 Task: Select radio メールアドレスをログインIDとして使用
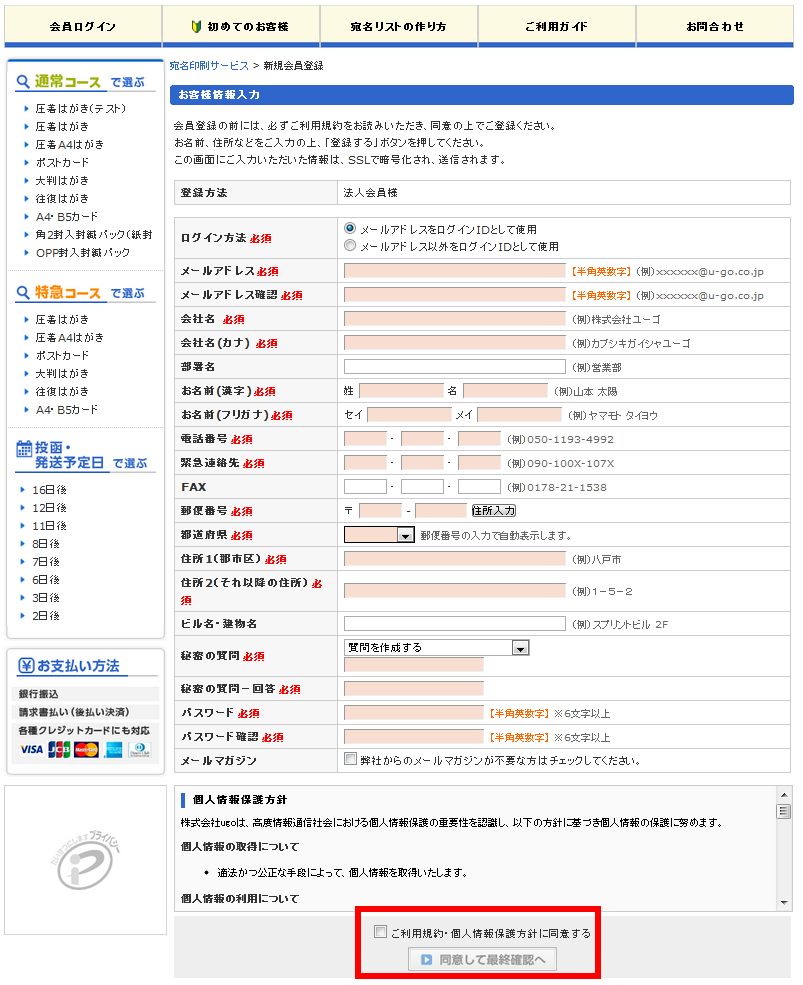click(x=349, y=229)
